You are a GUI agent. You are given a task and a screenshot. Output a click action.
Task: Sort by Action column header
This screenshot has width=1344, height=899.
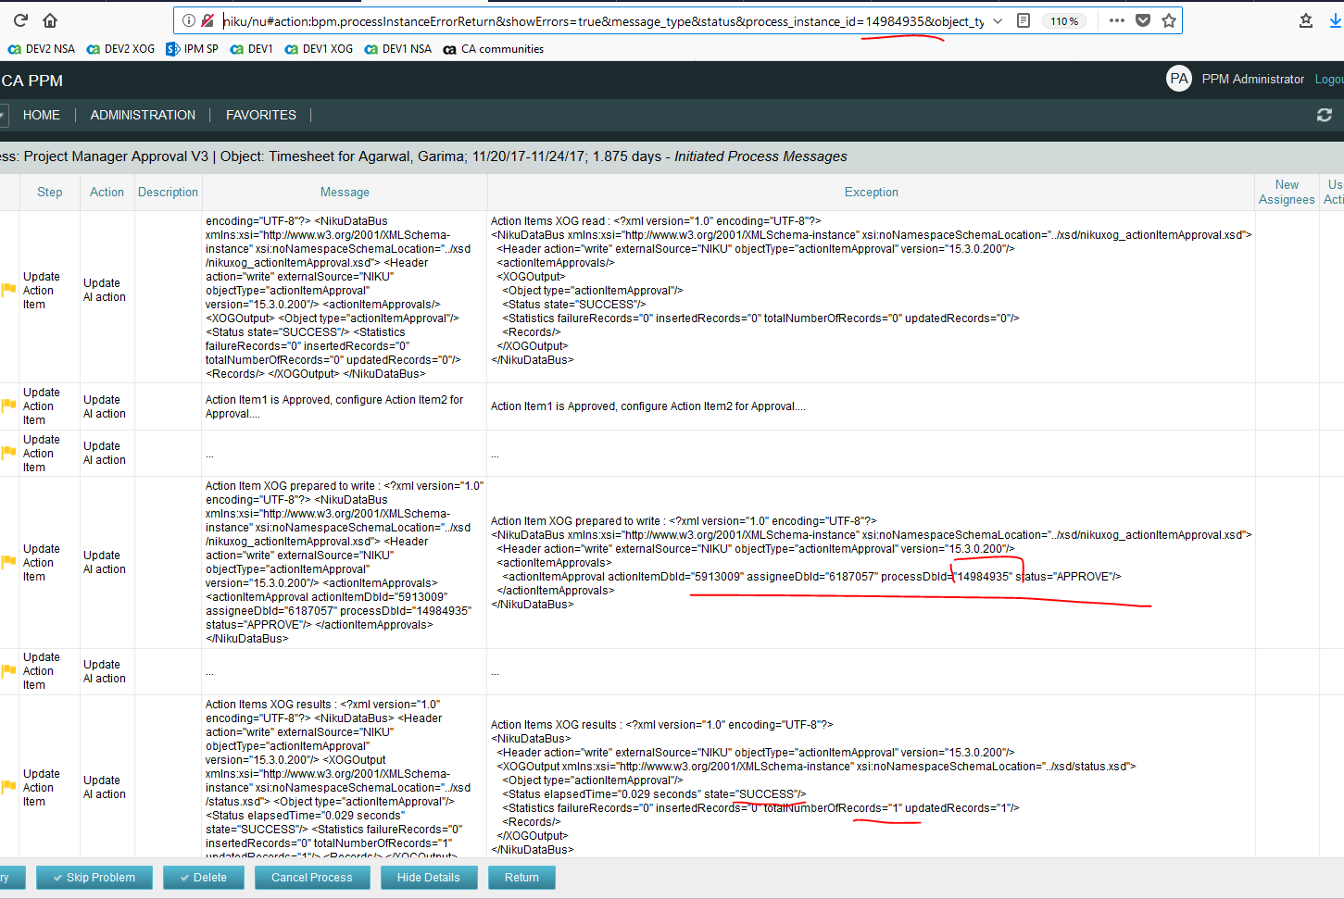(x=107, y=192)
